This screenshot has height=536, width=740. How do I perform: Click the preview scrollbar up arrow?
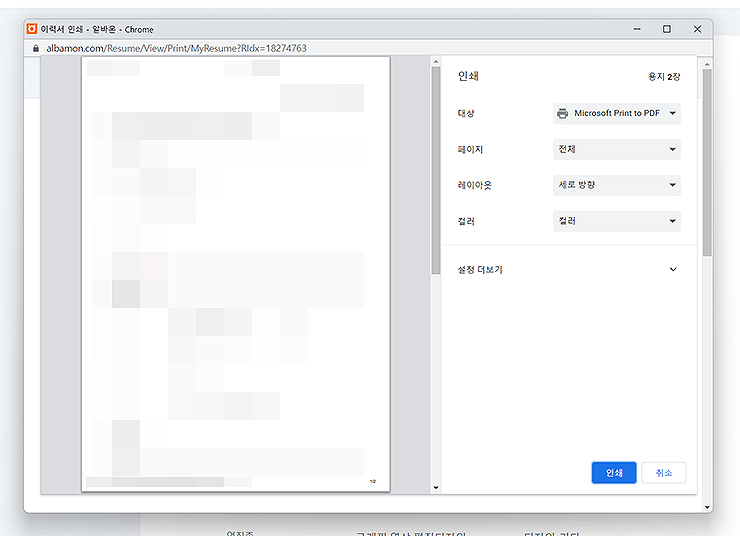point(436,61)
